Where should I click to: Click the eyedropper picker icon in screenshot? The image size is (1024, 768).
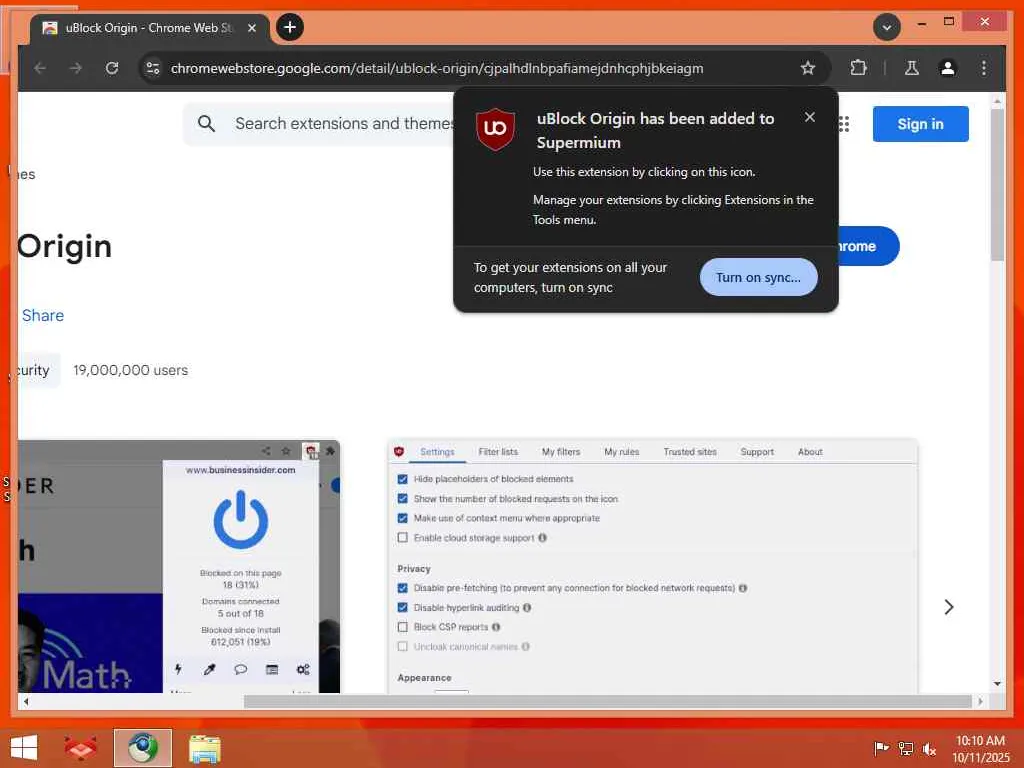point(209,669)
